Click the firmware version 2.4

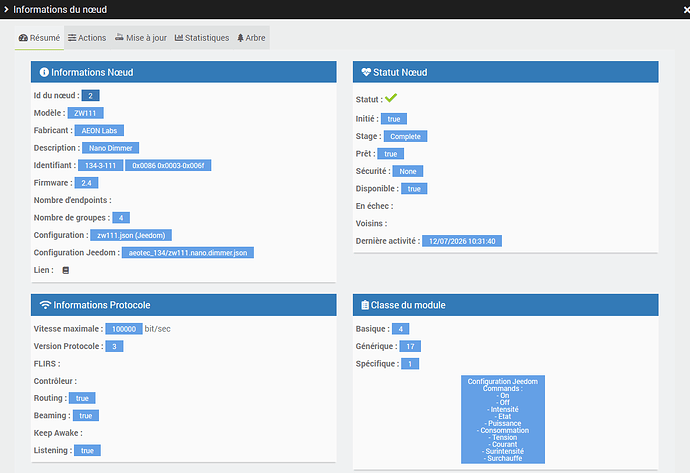[86, 183]
